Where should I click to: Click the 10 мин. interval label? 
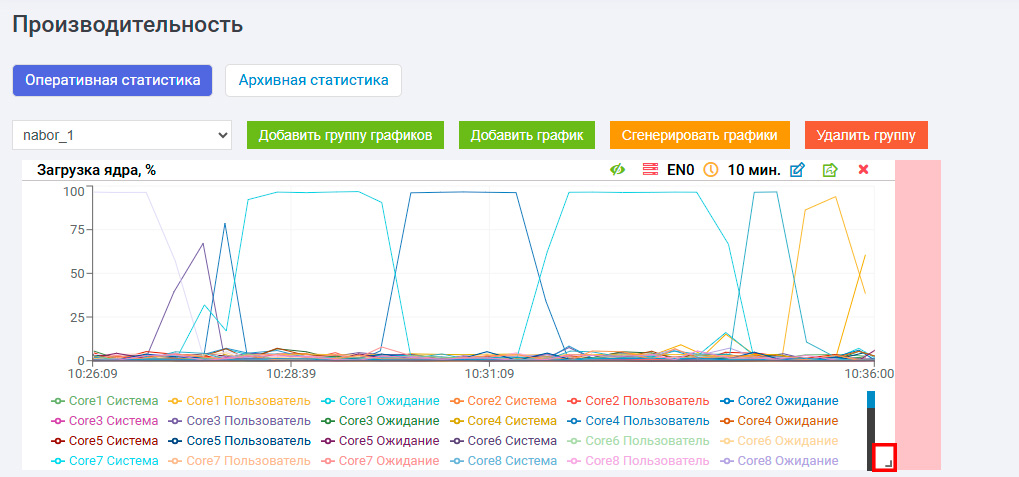point(754,170)
